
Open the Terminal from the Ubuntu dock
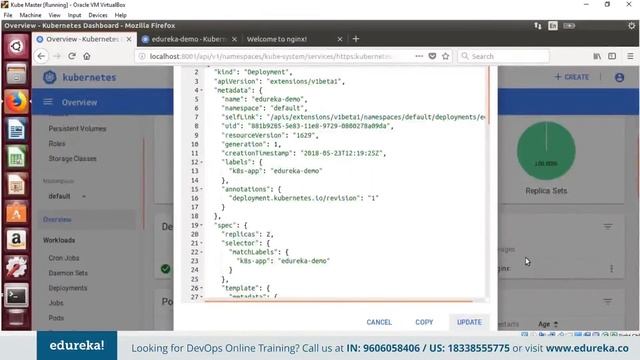click(x=16, y=295)
